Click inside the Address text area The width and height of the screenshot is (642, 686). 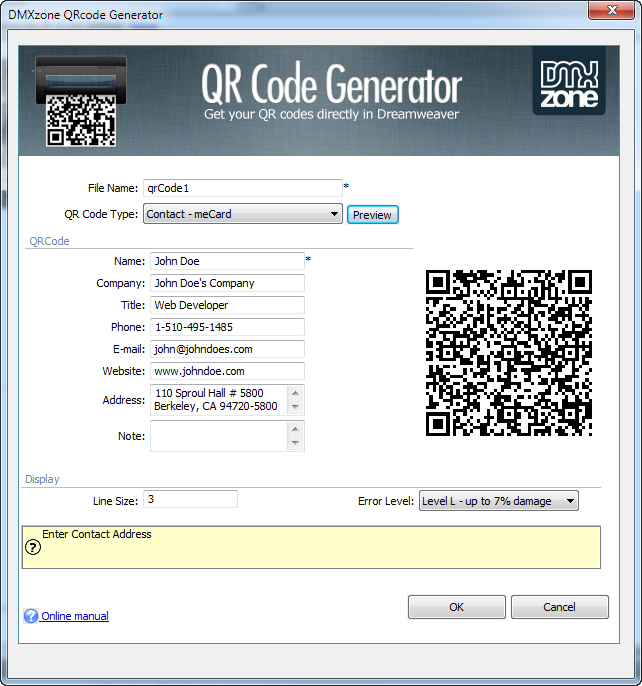[218, 400]
